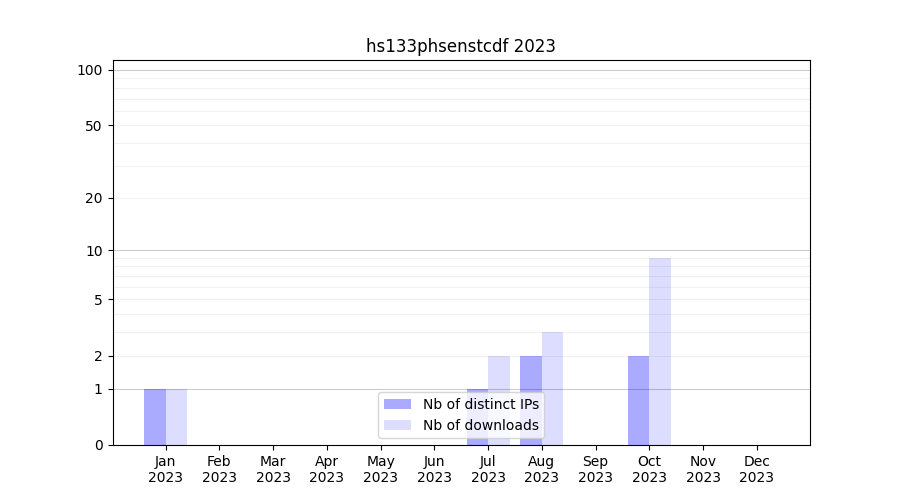900x500 pixels.
Task: Select the January downloads bar
Action: [x=176, y=417]
